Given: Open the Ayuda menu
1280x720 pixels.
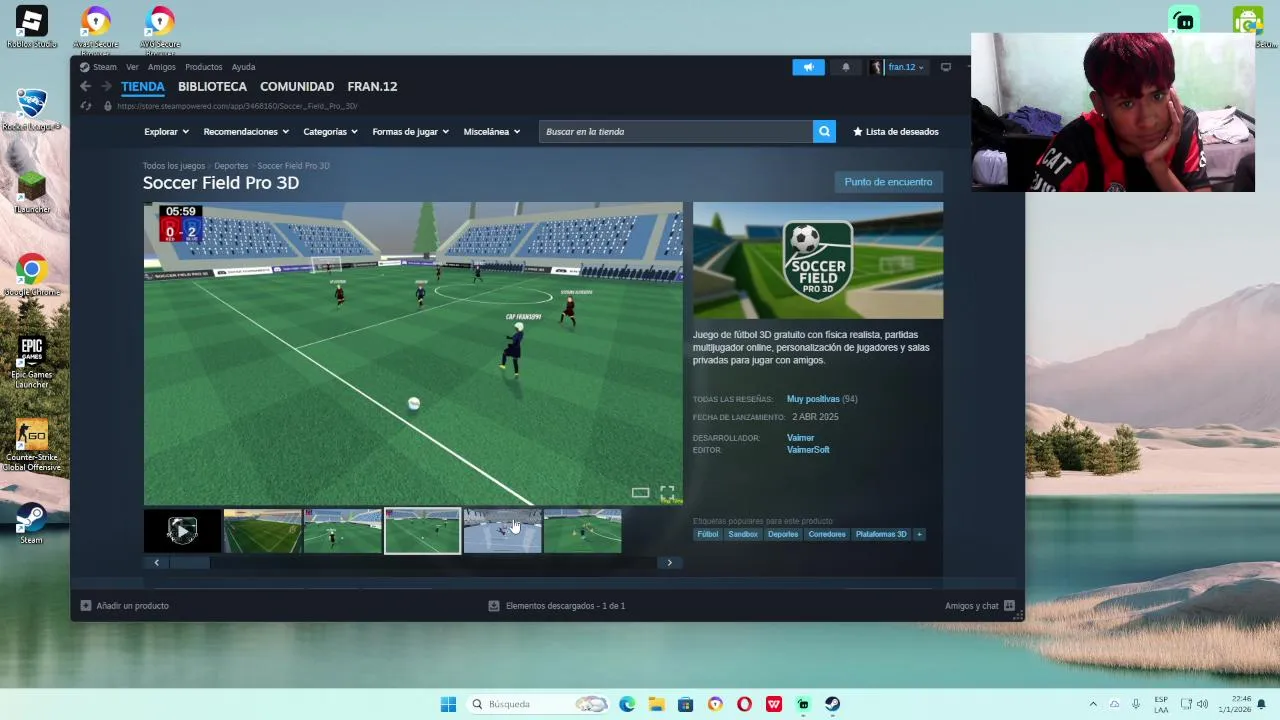Looking at the screenshot, I should [x=243, y=67].
